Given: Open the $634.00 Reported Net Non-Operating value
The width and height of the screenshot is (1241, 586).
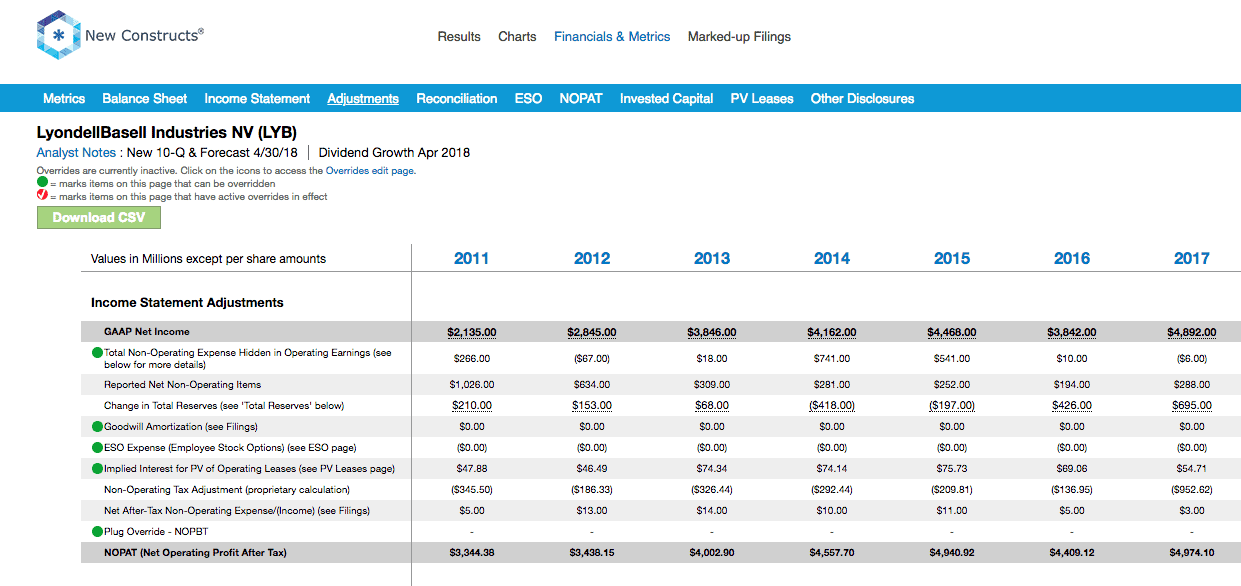Looking at the screenshot, I should coord(592,385).
